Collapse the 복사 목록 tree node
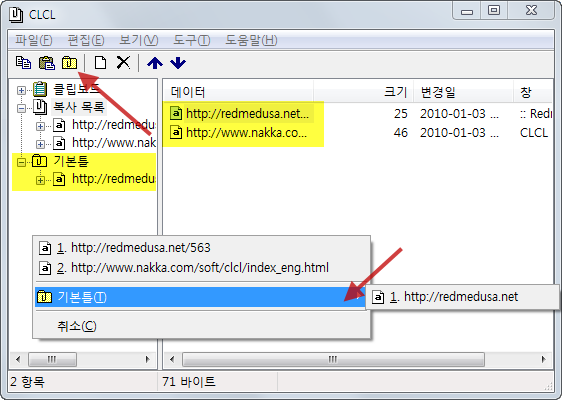The width and height of the screenshot is (562, 400). [x=21, y=108]
